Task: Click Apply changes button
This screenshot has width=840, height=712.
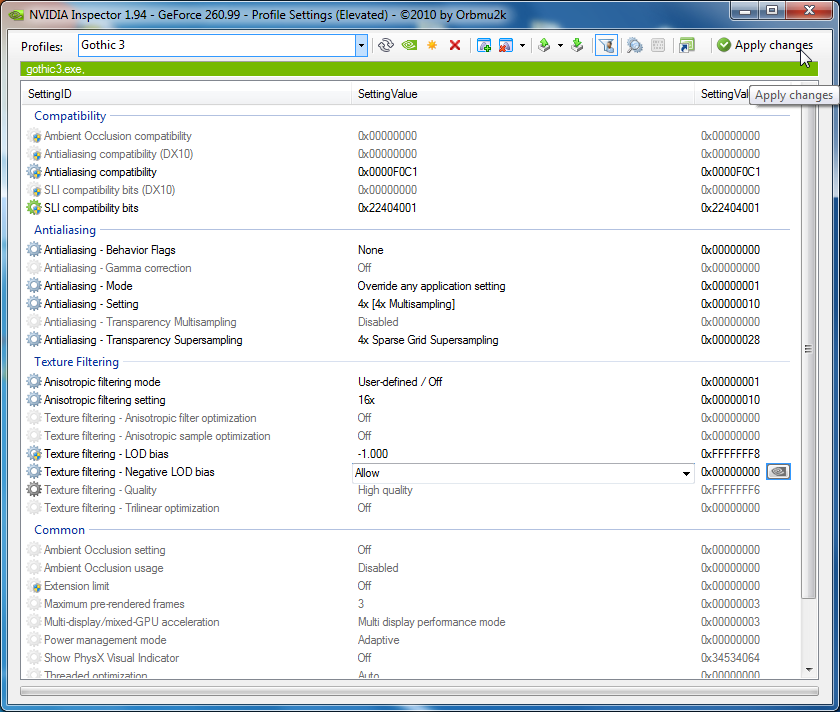Action: [765, 45]
